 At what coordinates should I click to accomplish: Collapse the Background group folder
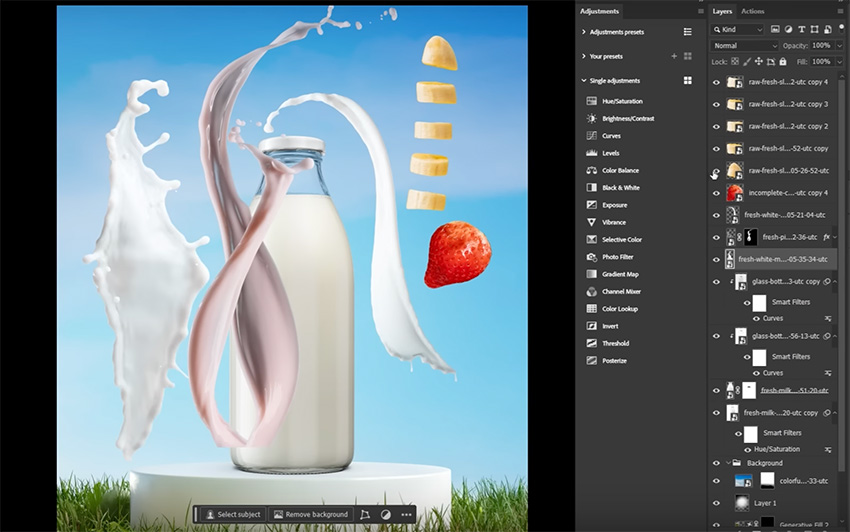[728, 463]
